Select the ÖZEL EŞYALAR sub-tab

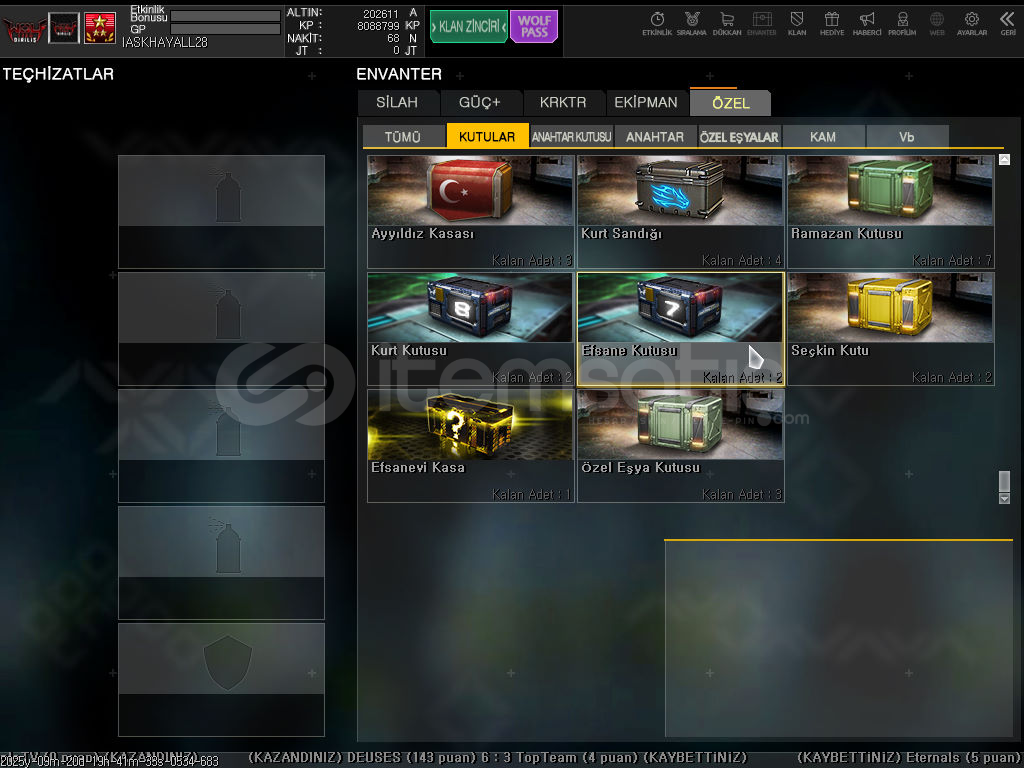pos(739,136)
